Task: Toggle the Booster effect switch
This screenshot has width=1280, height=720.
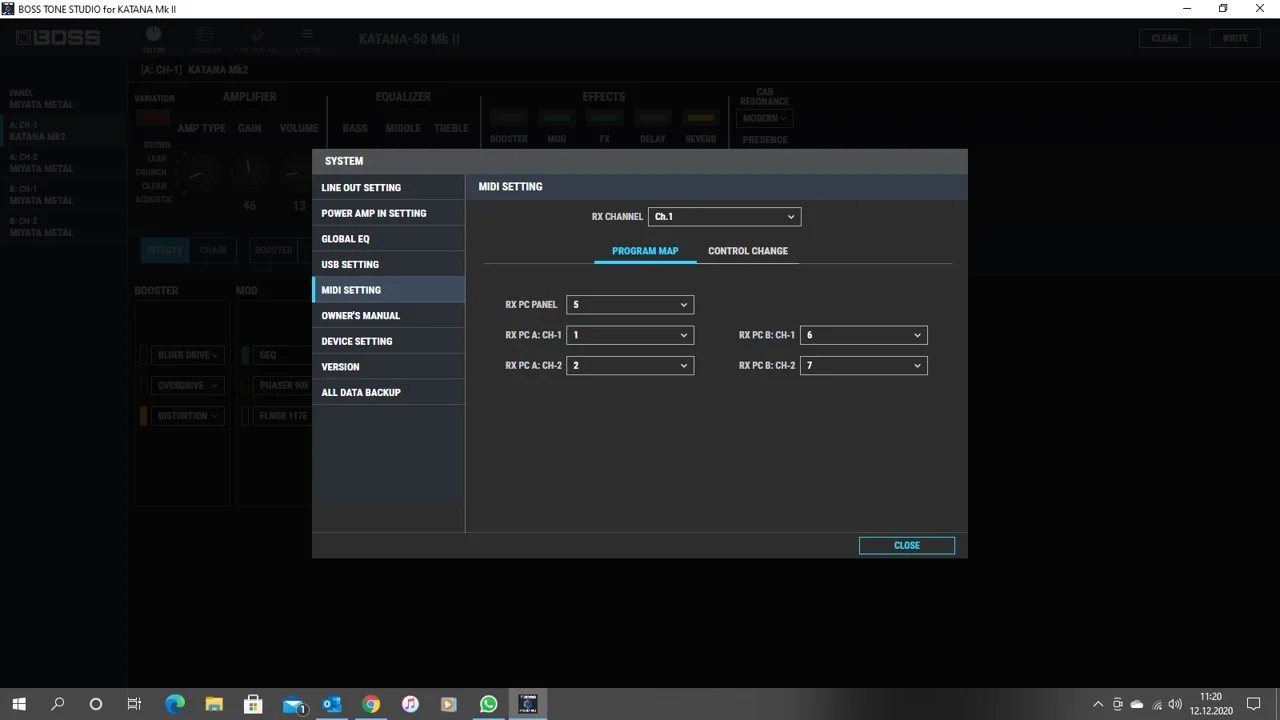Action: tap(508, 118)
